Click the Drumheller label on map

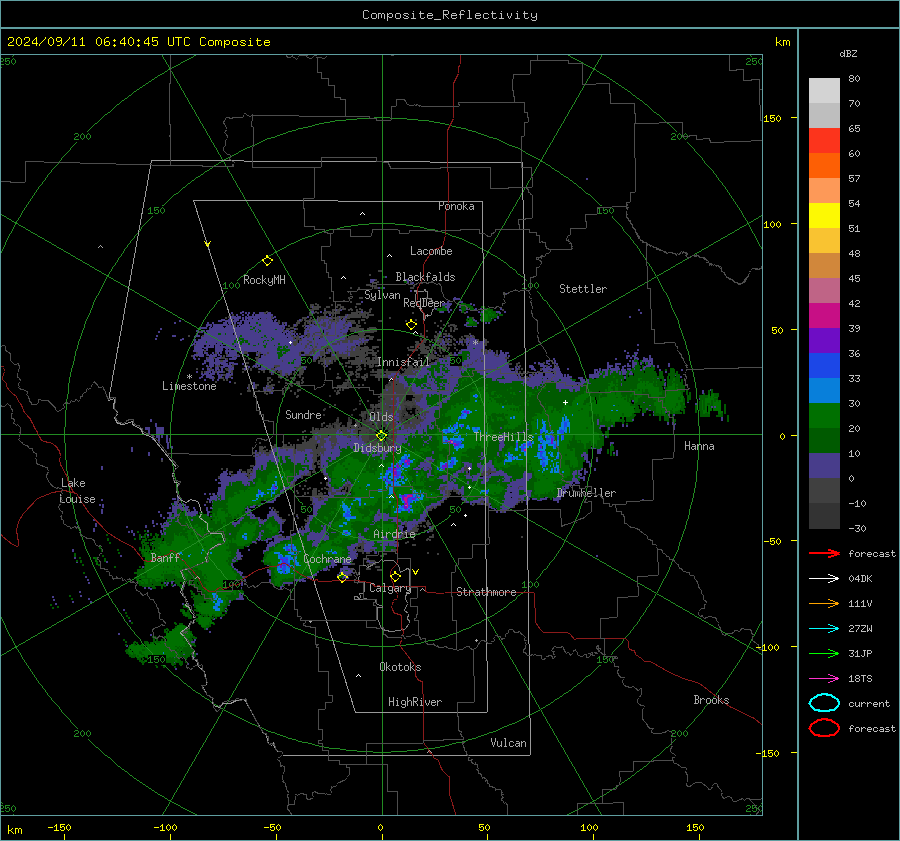pos(586,493)
